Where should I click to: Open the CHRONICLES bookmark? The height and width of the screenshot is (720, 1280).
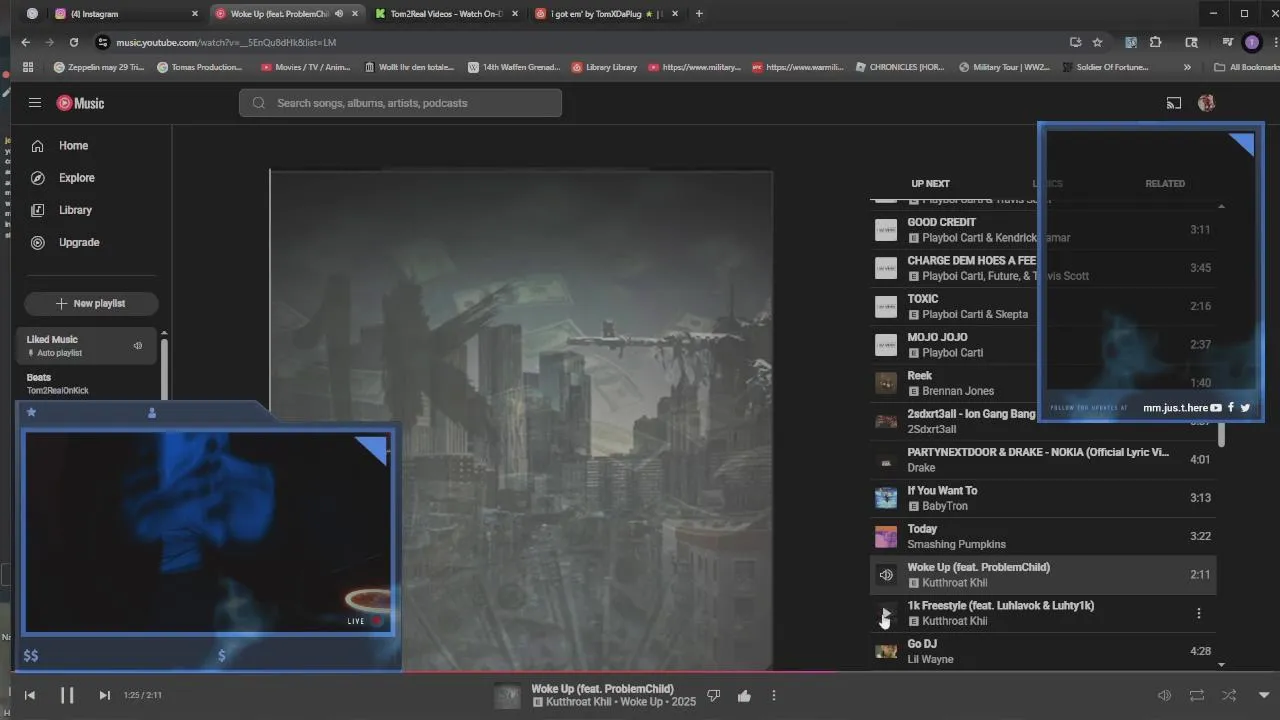(x=900, y=67)
